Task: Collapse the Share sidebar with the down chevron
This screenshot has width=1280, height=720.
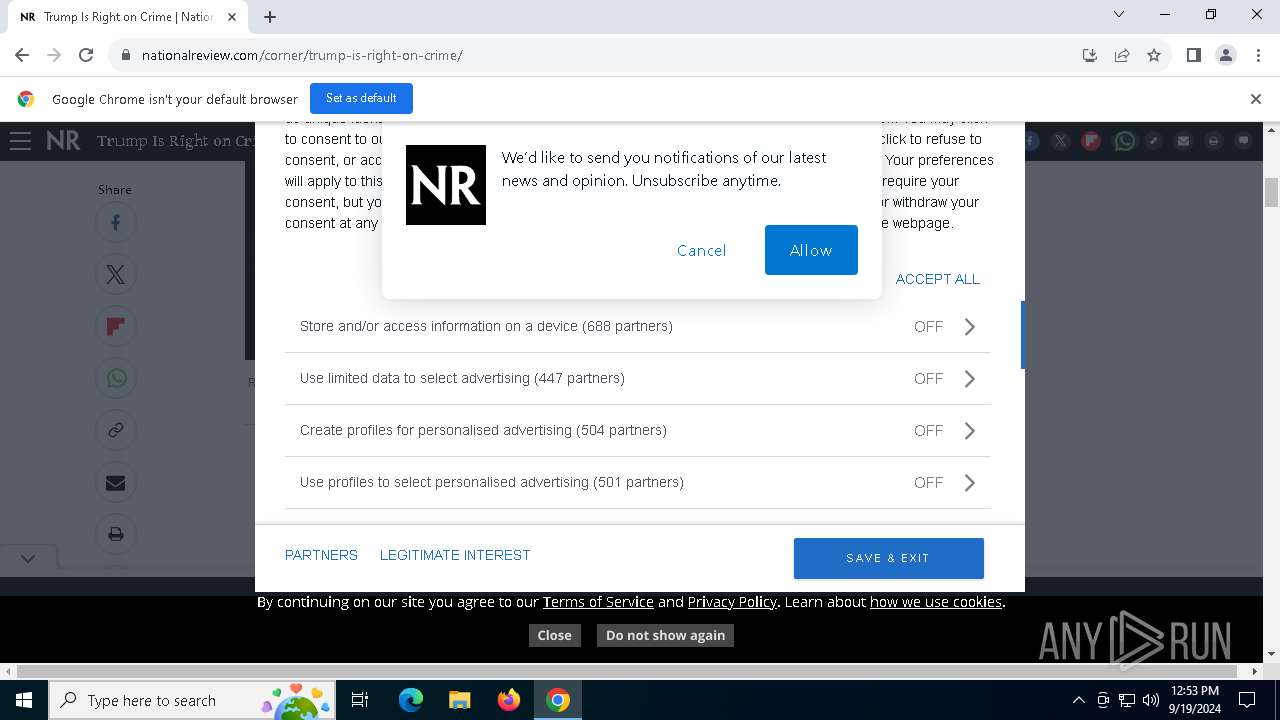Action: 28,559
